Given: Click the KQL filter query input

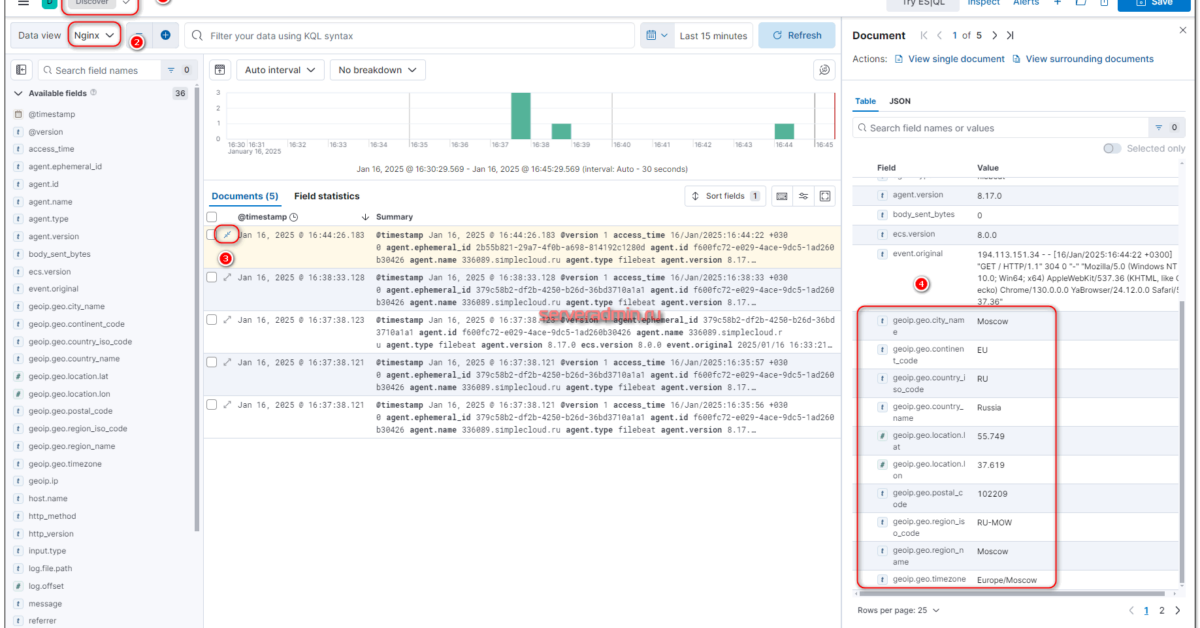Looking at the screenshot, I should pyautogui.click(x=420, y=35).
